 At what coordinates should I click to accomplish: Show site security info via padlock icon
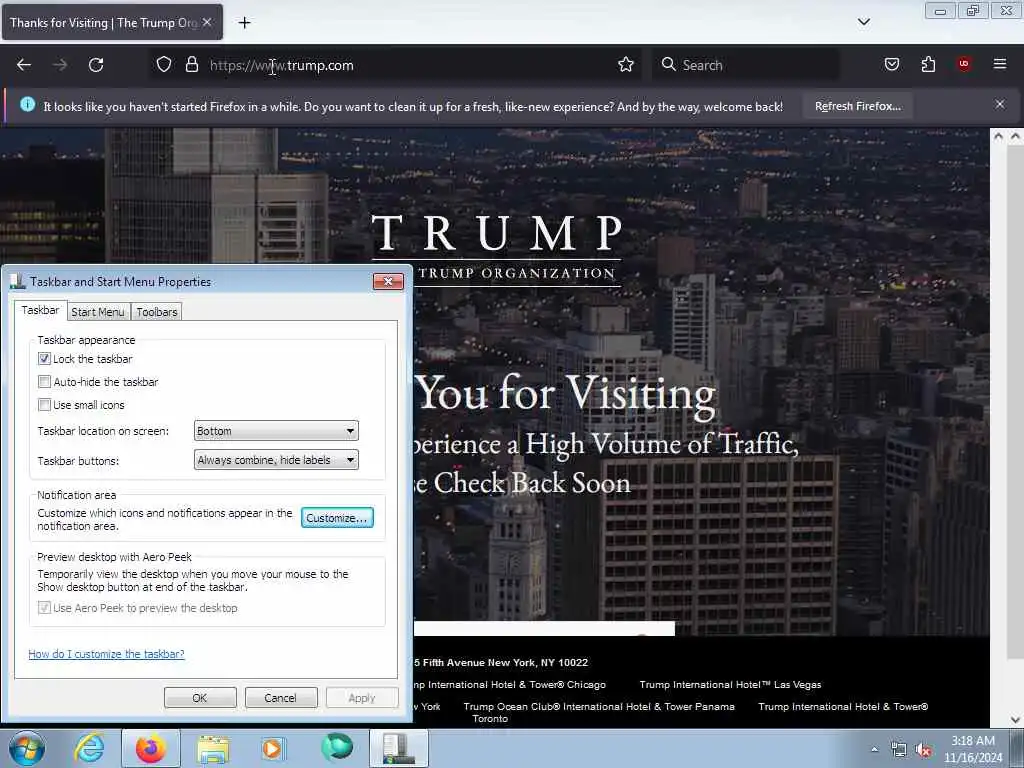tap(191, 65)
